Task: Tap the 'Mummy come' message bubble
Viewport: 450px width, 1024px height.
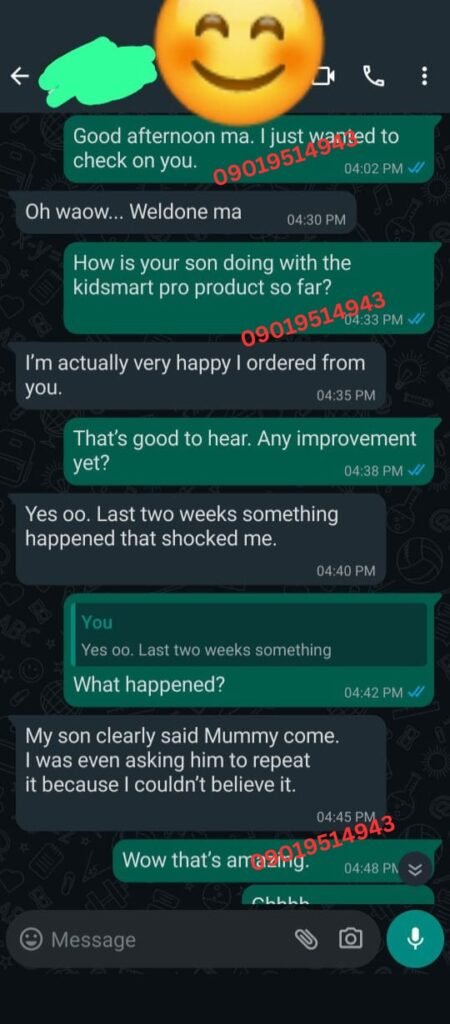Action: [201, 773]
